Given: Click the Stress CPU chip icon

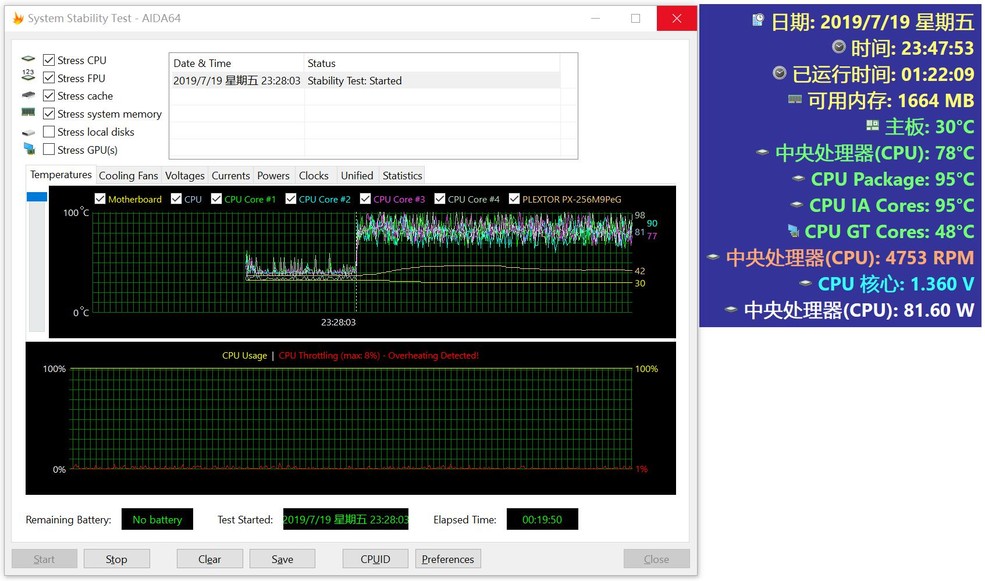Looking at the screenshot, I should (x=28, y=59).
